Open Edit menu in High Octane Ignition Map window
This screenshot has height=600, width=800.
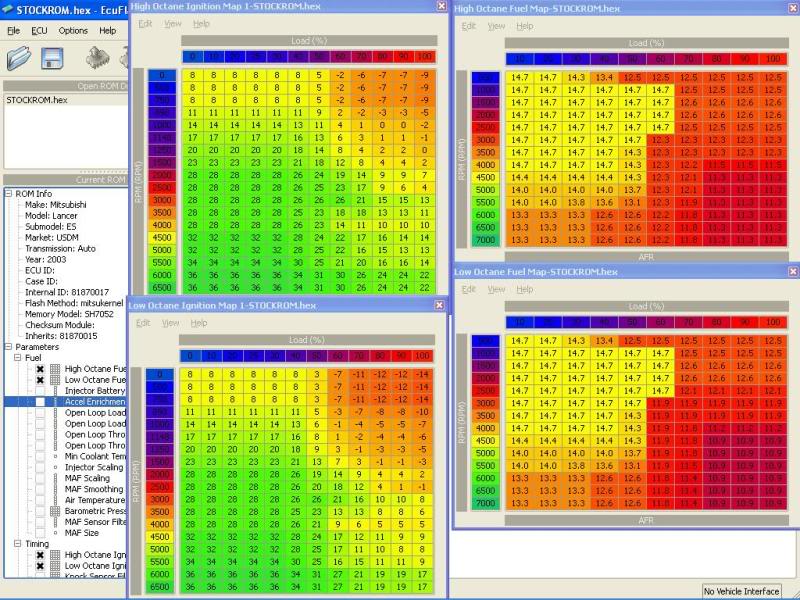145,24
